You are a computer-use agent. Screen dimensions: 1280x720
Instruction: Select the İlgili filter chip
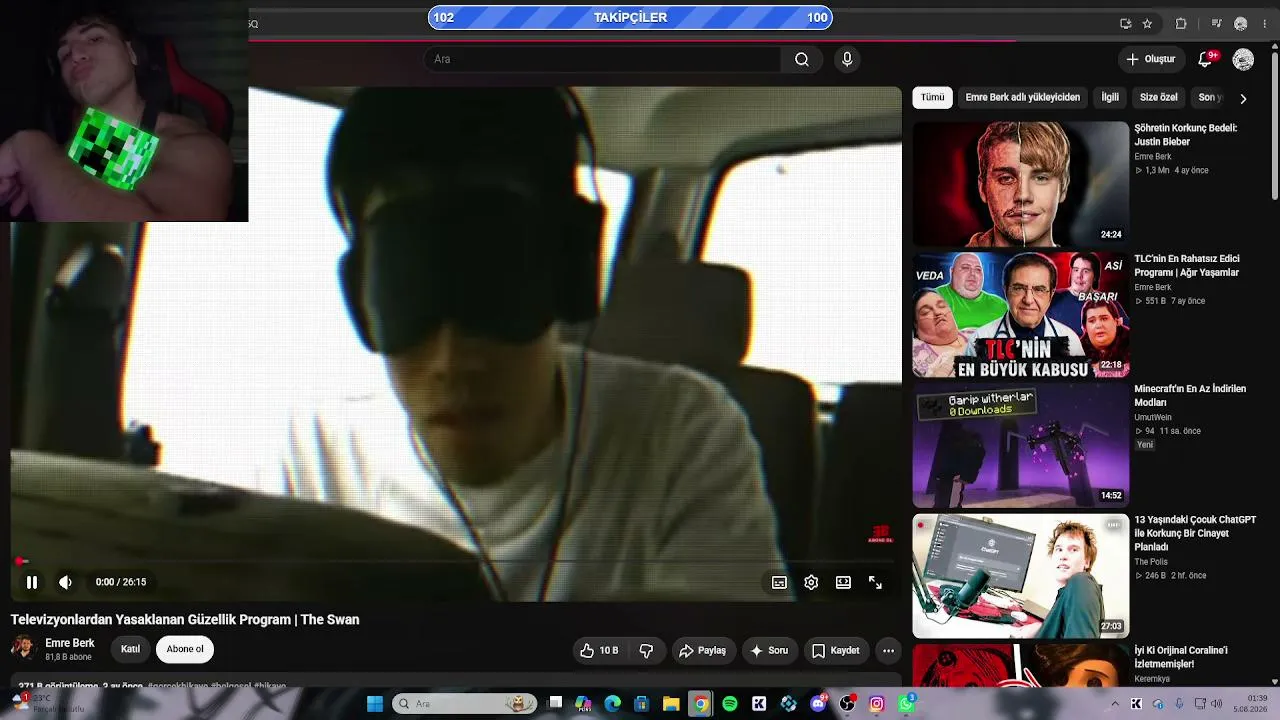1110,97
